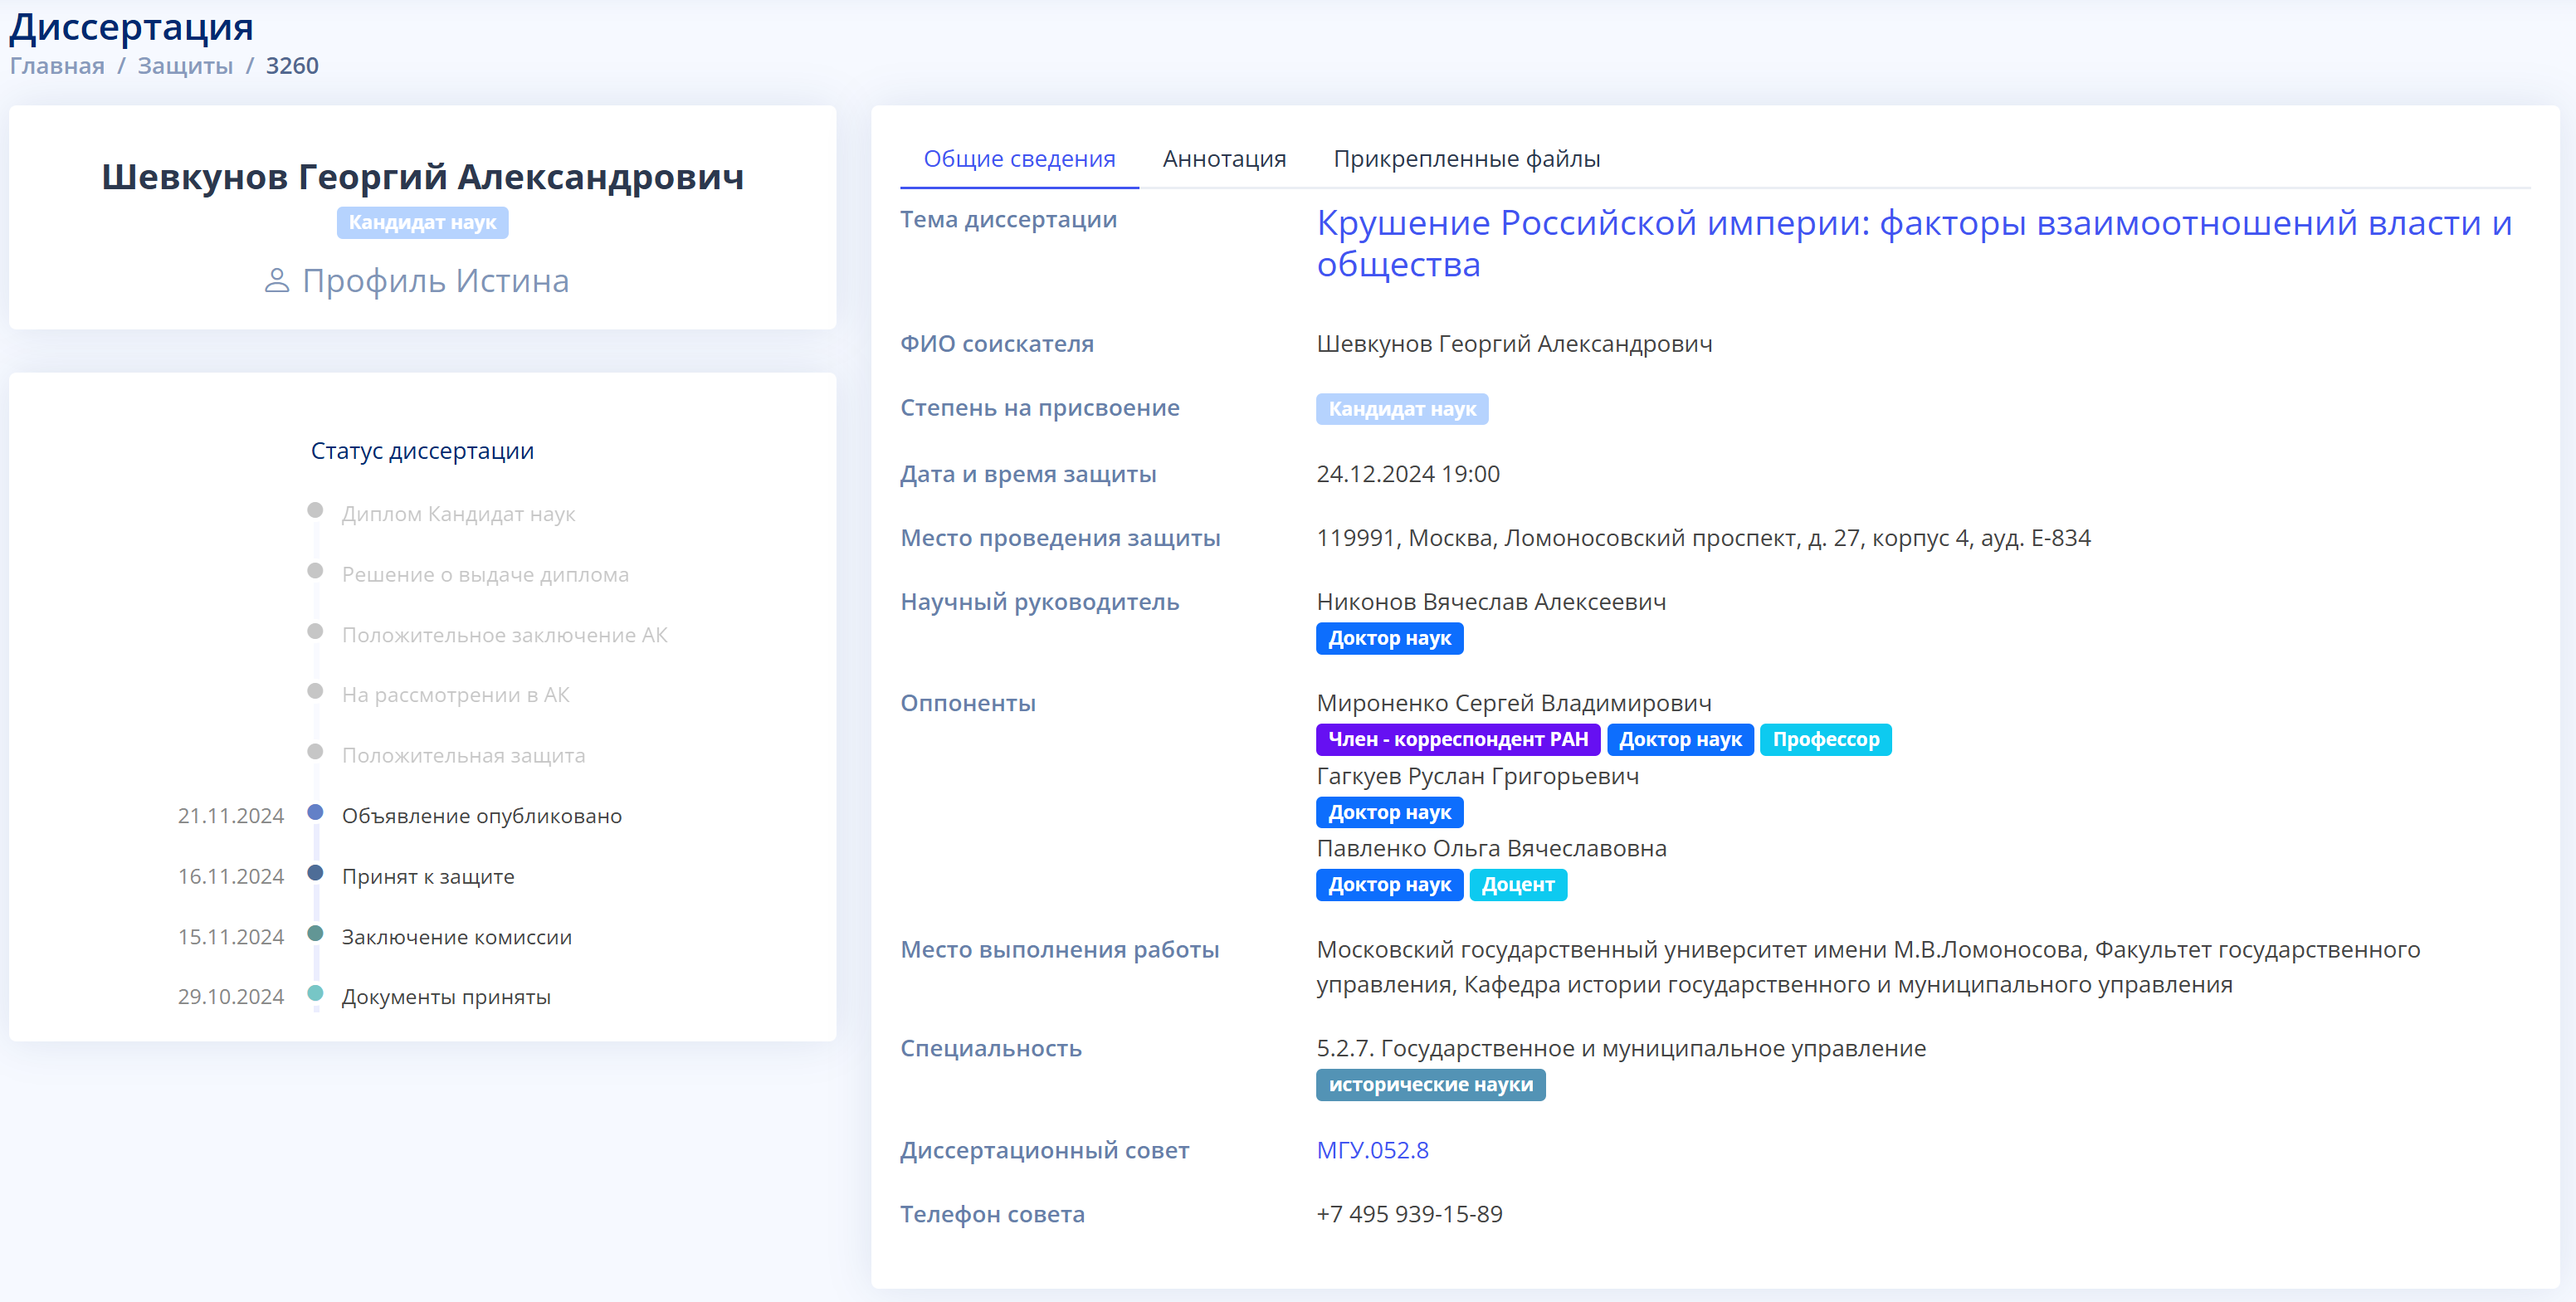2576x1302 pixels.
Task: Click the Профессор badge
Action: coord(1826,739)
